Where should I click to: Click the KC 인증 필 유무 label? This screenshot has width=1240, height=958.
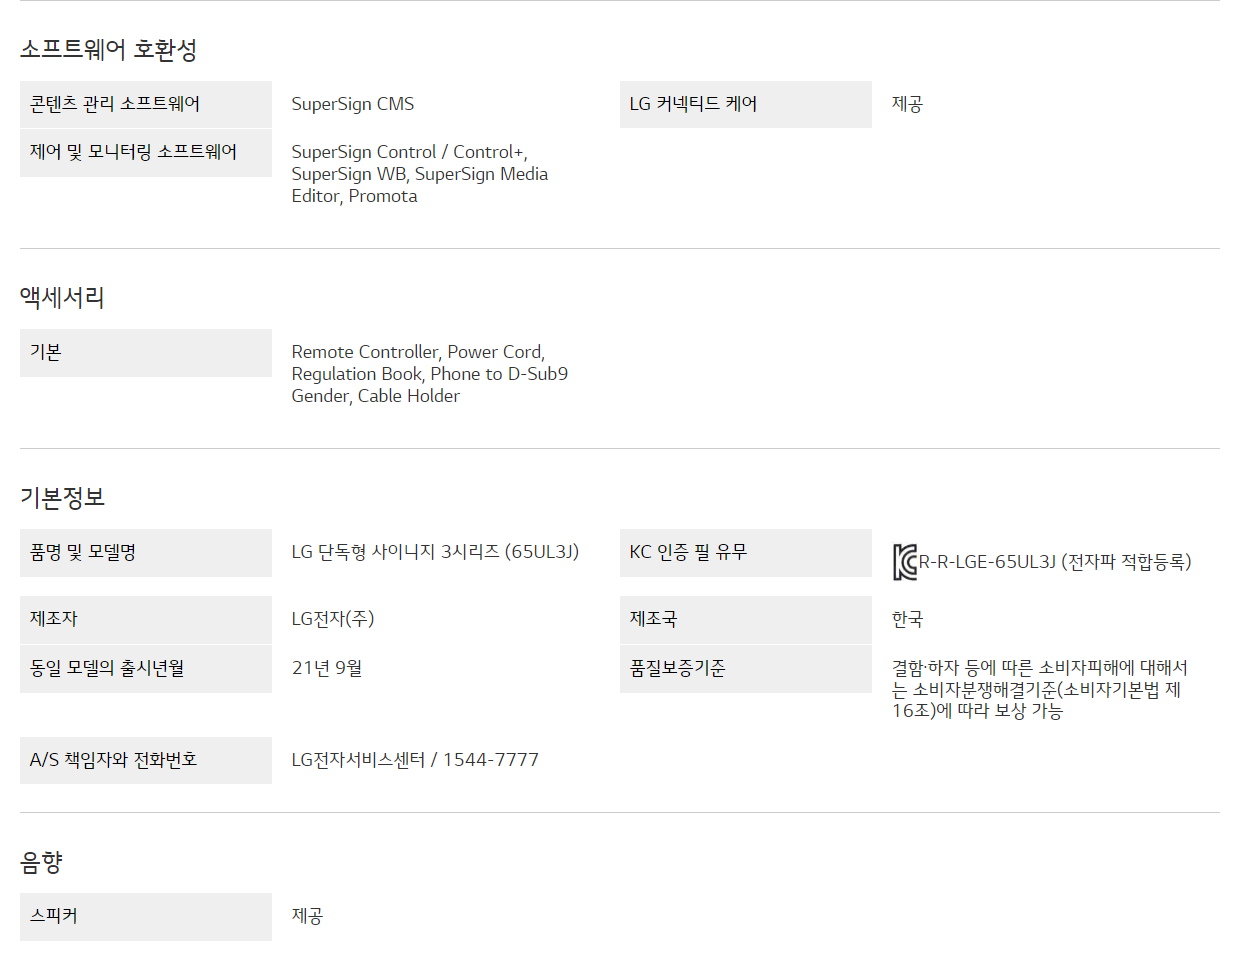688,552
